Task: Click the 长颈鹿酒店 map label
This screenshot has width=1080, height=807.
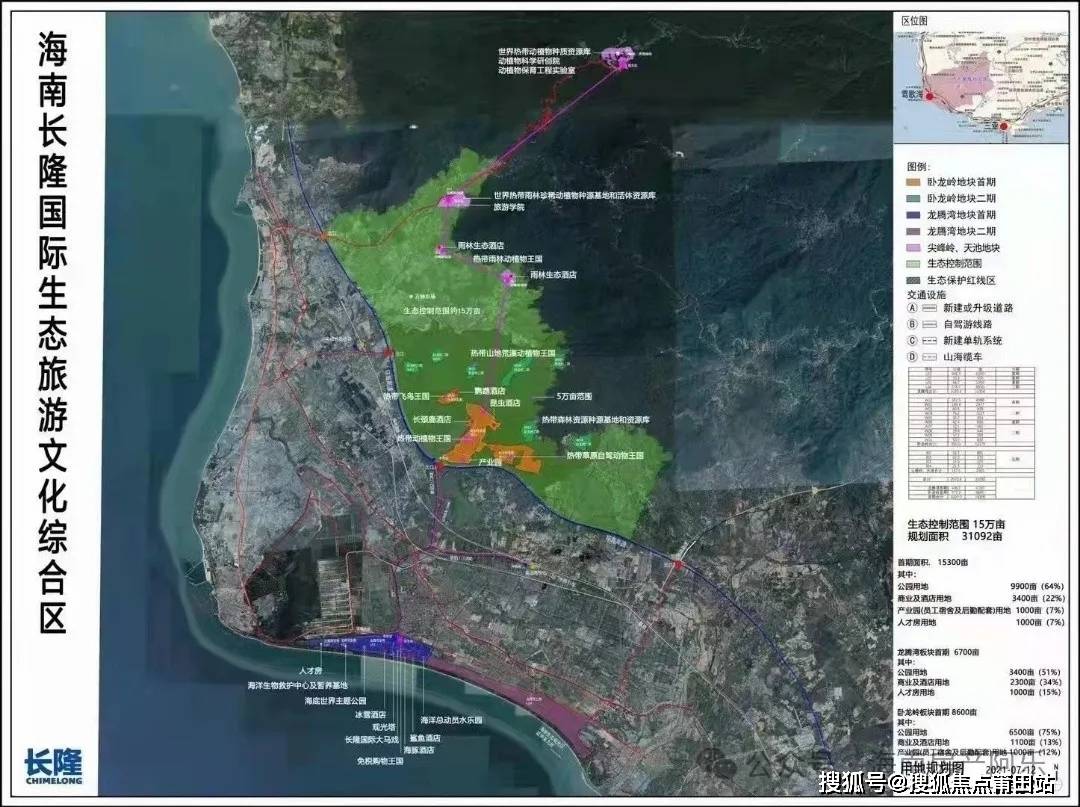Action: tap(431, 419)
